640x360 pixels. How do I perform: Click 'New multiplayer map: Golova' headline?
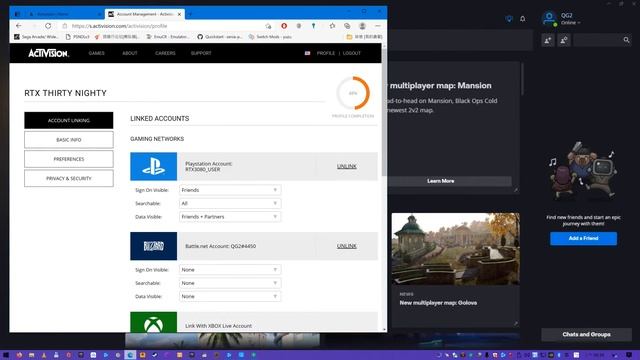tap(438, 303)
